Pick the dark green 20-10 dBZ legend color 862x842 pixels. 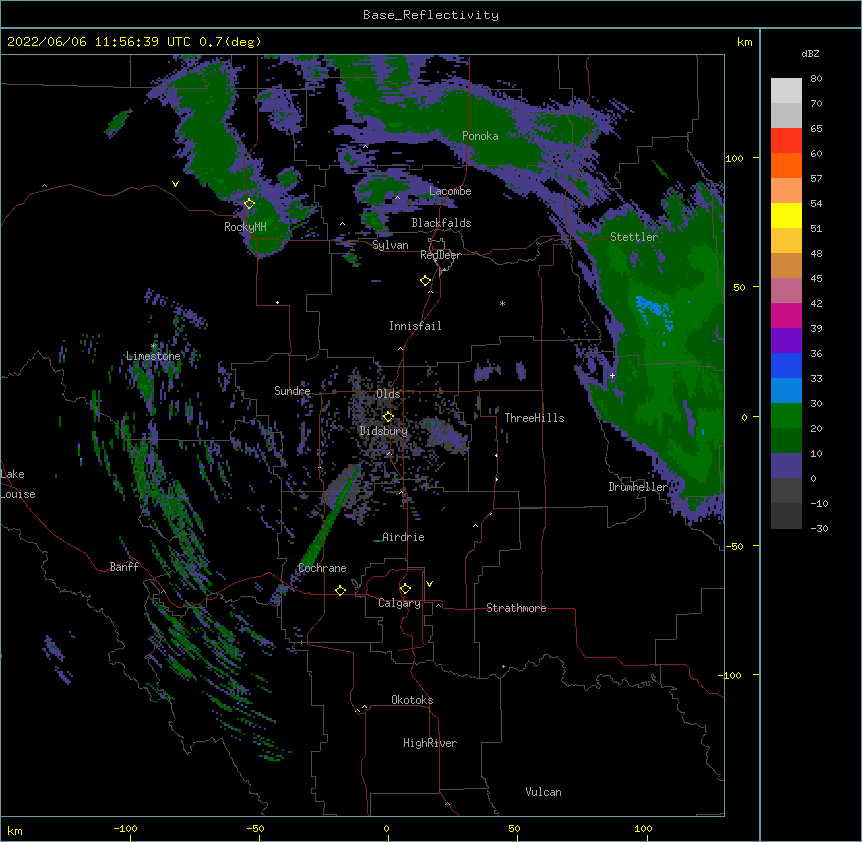click(x=786, y=440)
